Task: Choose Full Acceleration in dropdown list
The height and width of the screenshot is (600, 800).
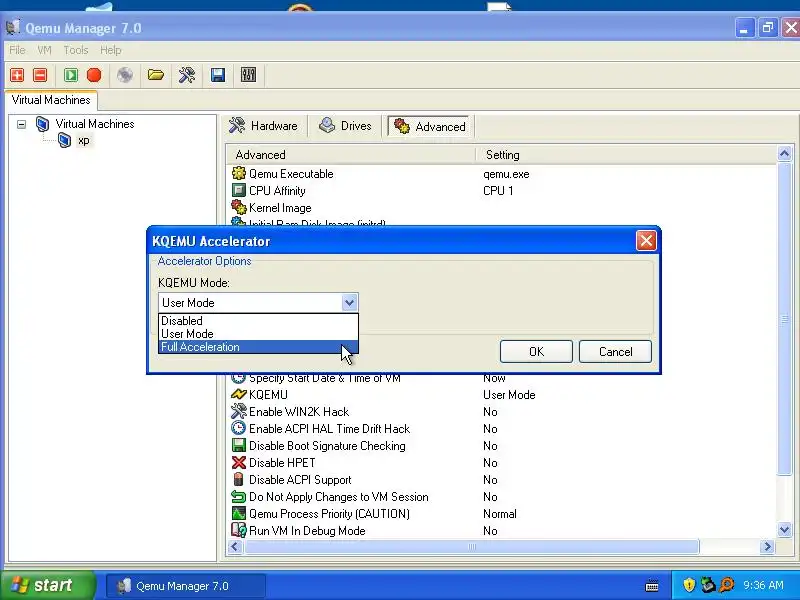Action: (258, 347)
